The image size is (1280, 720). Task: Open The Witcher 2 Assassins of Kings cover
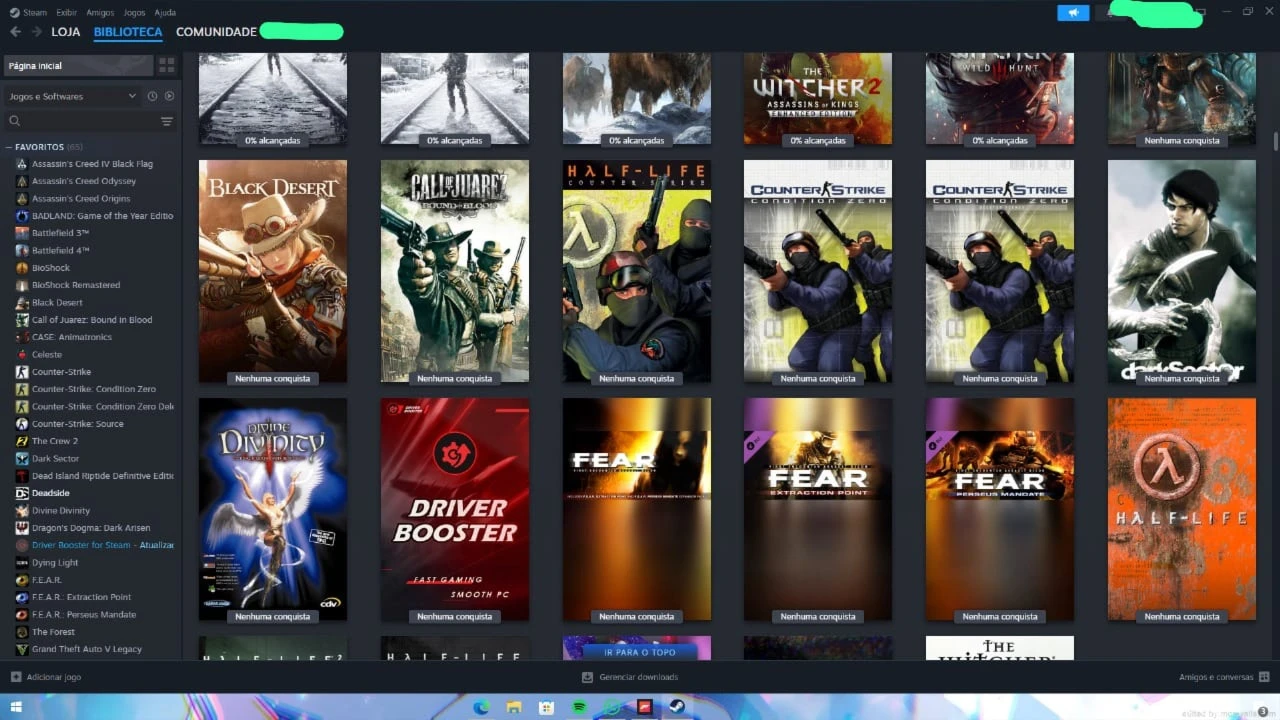(818, 99)
